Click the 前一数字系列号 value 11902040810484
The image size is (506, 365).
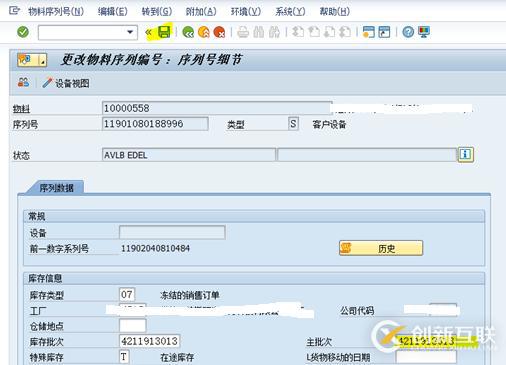click(155, 248)
